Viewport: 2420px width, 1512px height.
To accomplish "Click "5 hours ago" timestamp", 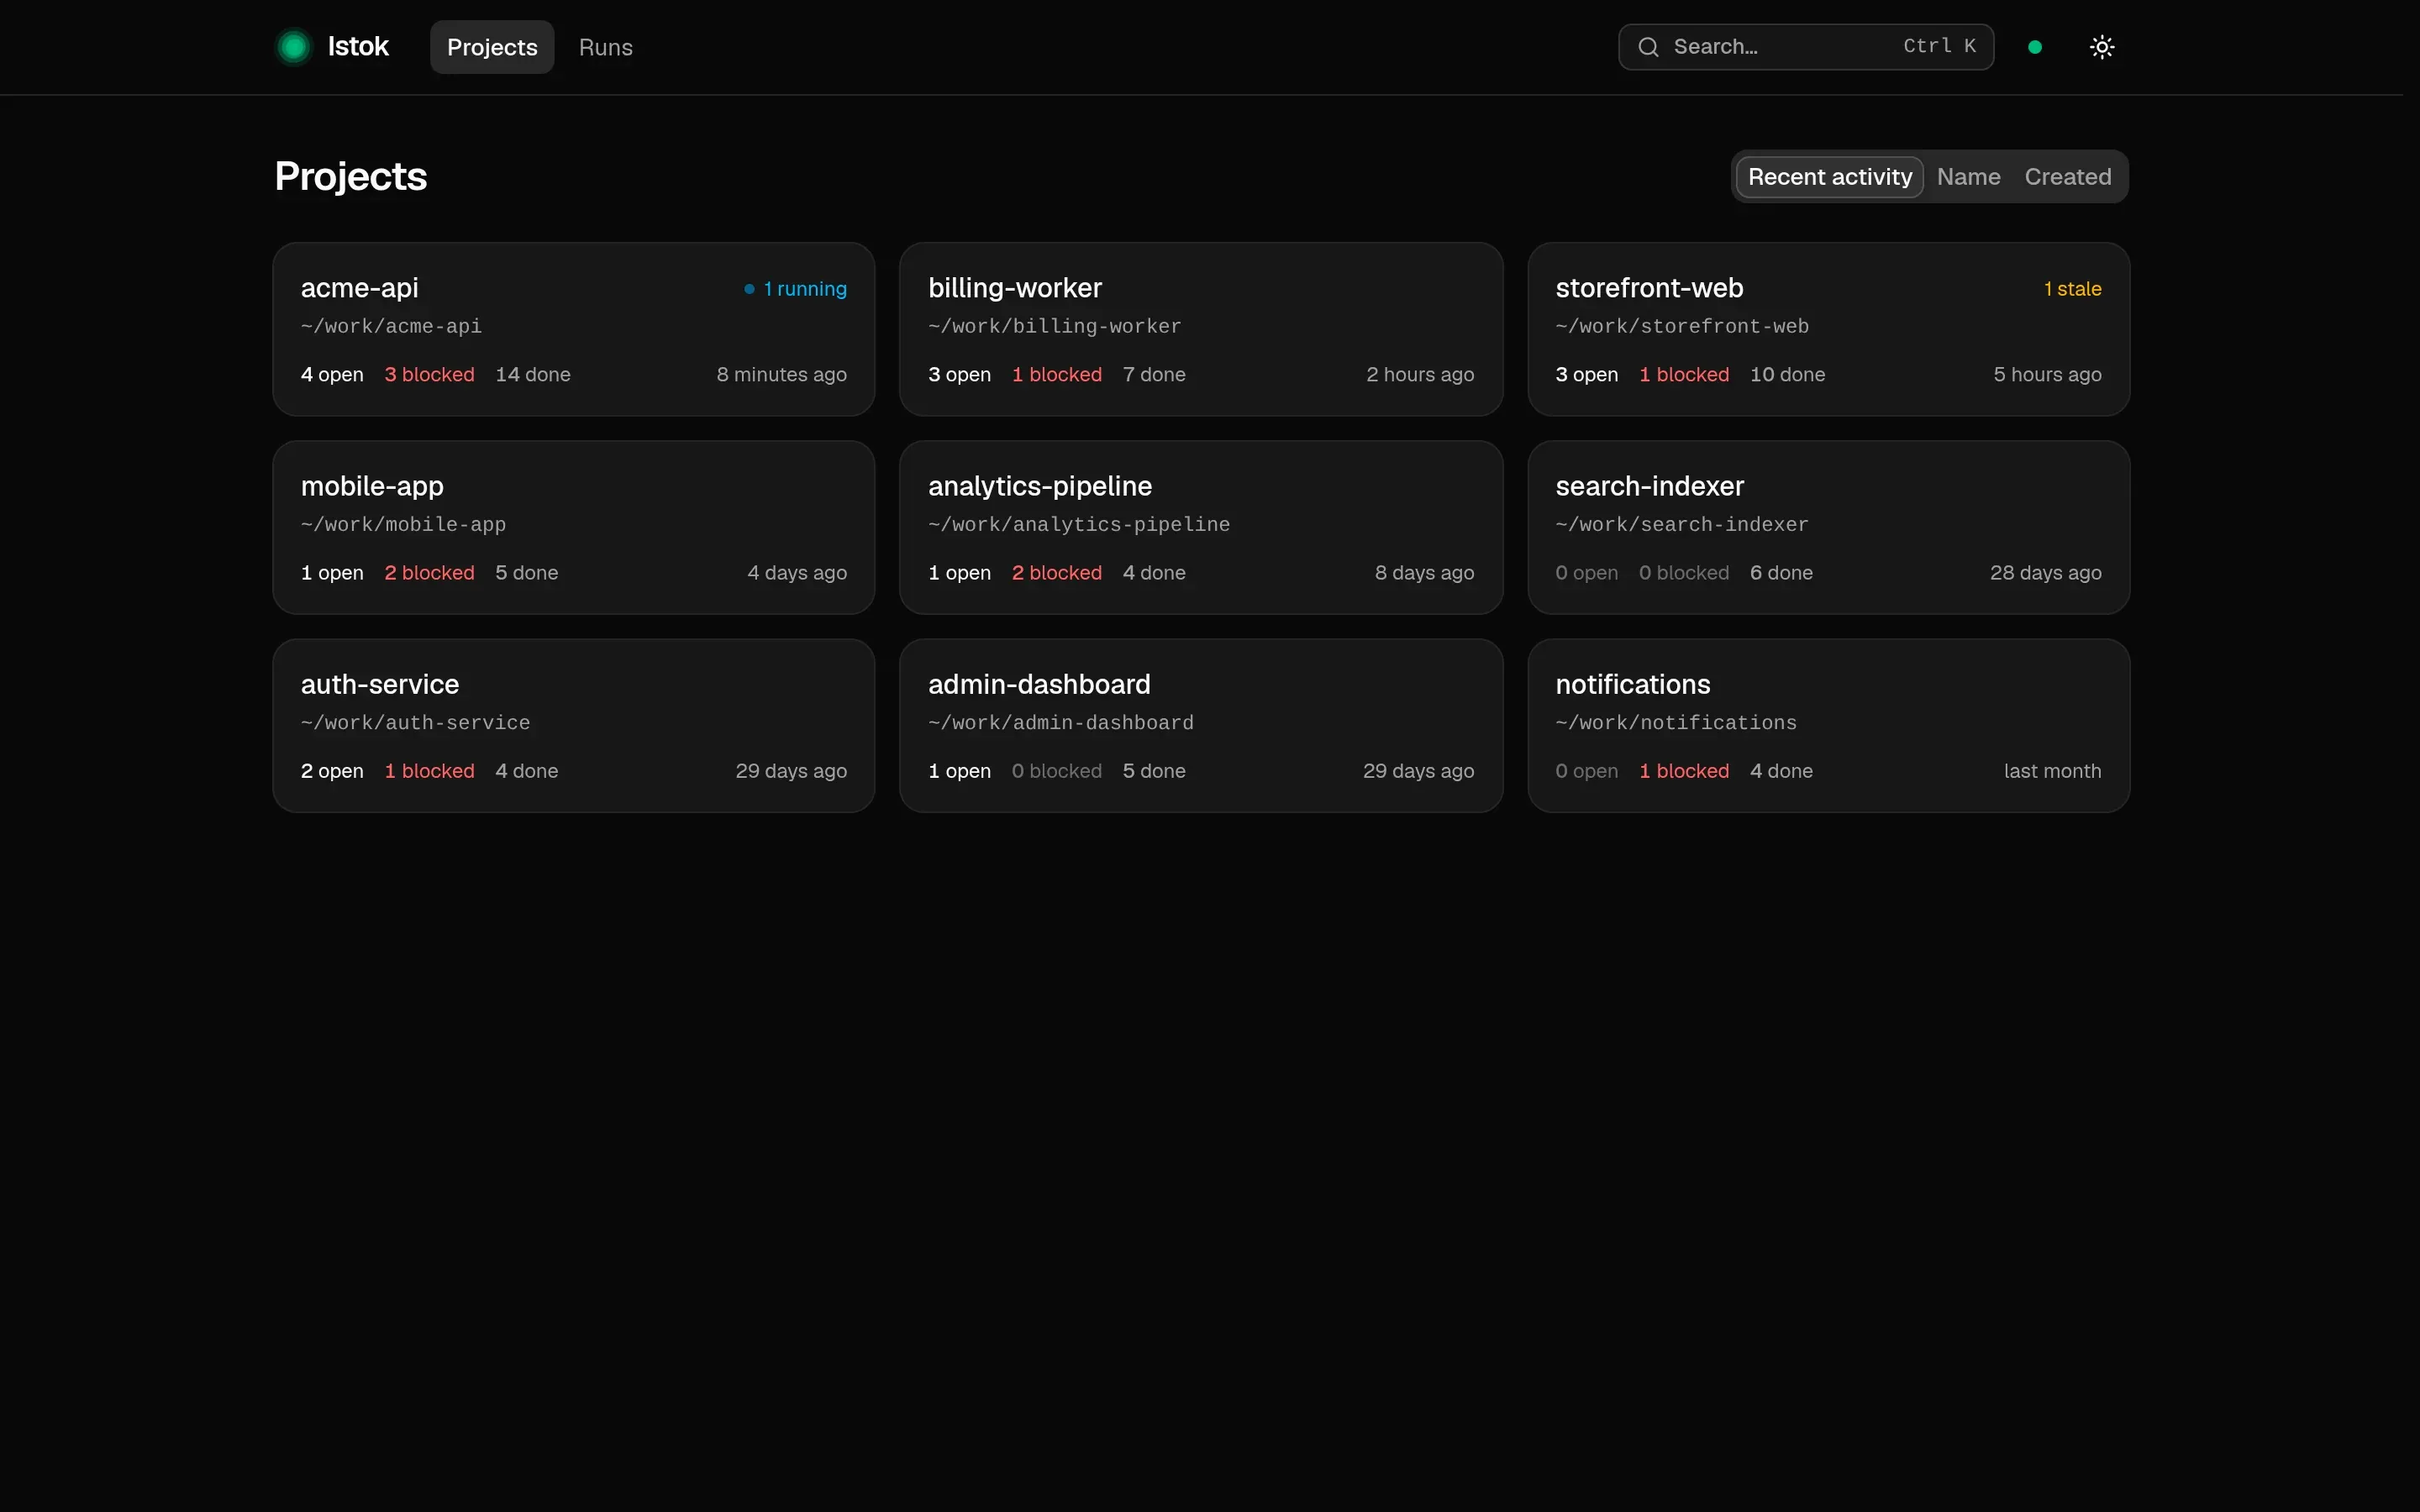I will point(2047,375).
